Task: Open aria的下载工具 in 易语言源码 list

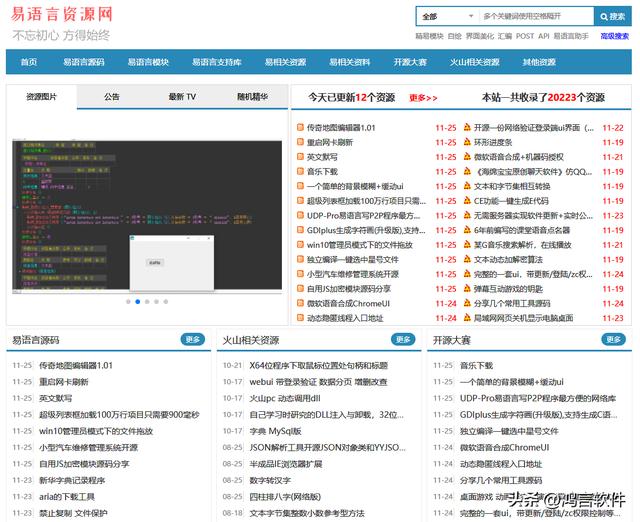Action: 67,497
